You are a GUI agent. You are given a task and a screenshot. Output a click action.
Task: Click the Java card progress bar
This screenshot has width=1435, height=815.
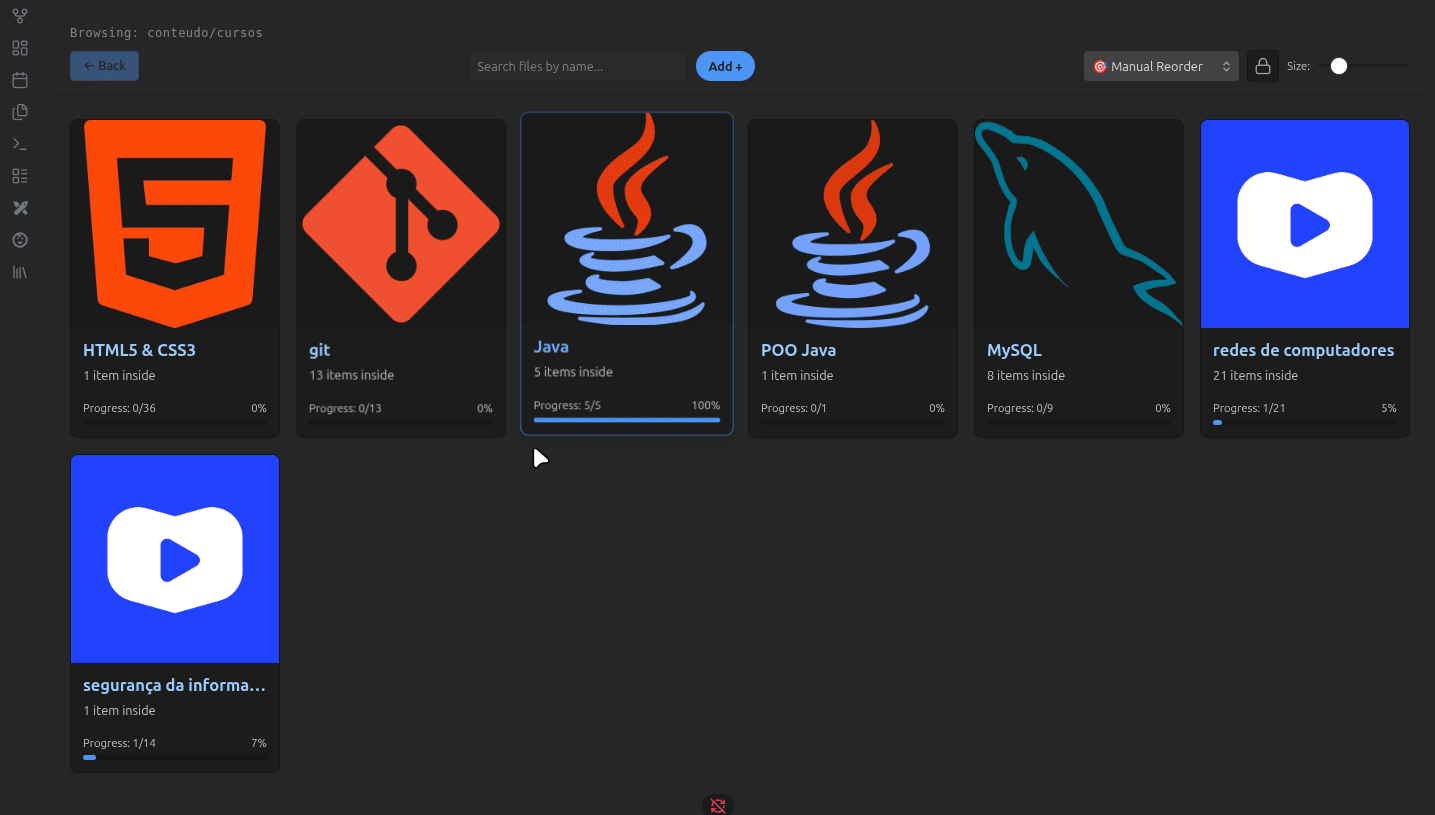(627, 420)
